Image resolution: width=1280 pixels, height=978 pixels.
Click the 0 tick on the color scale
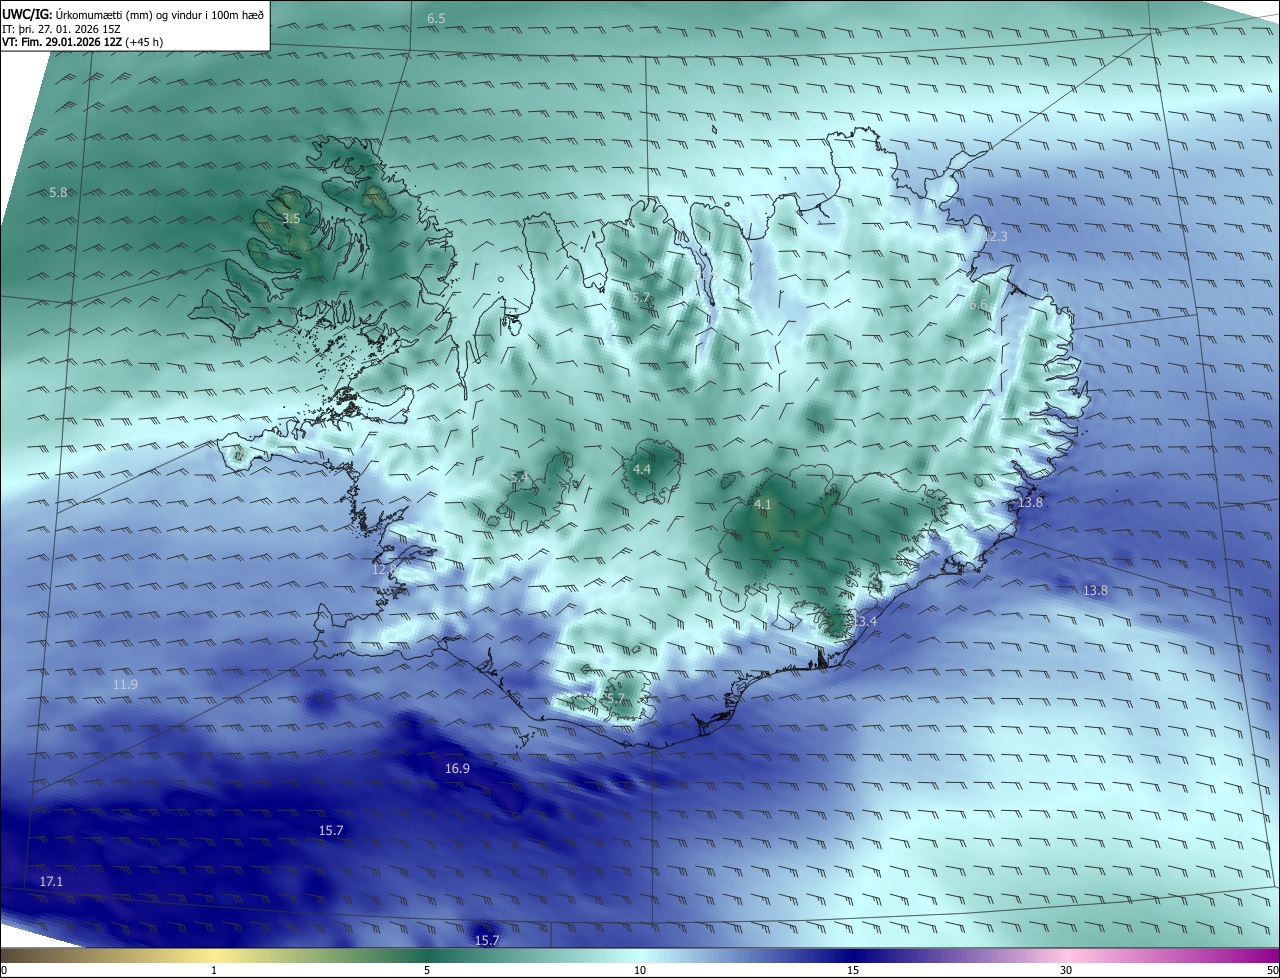tap(4, 970)
